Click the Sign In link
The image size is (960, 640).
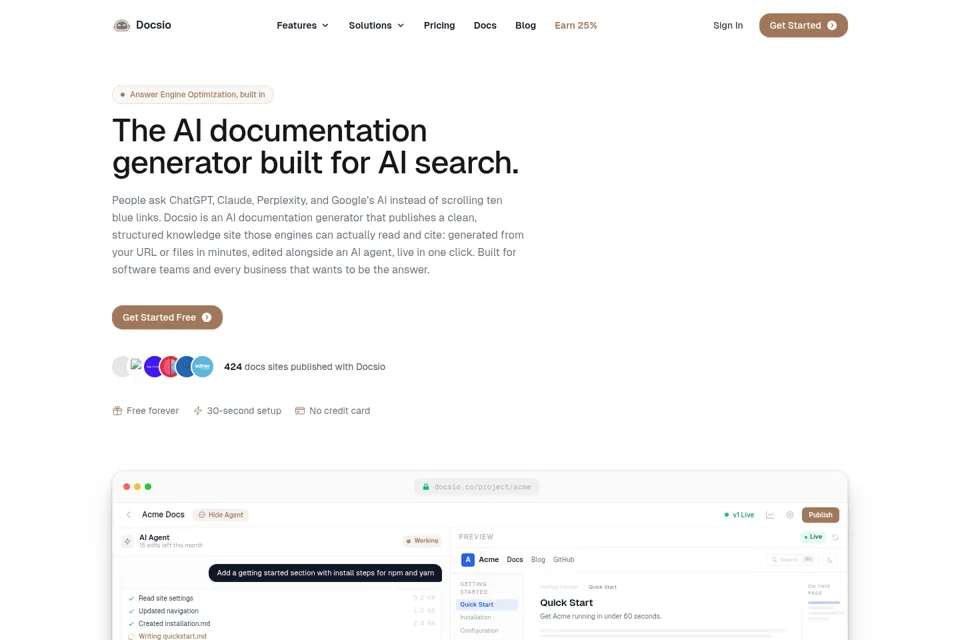click(727, 26)
